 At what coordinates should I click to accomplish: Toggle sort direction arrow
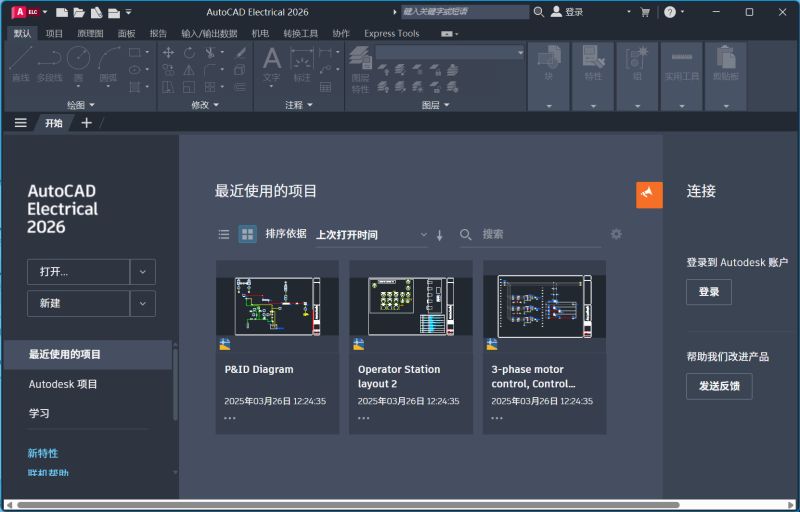coord(439,235)
